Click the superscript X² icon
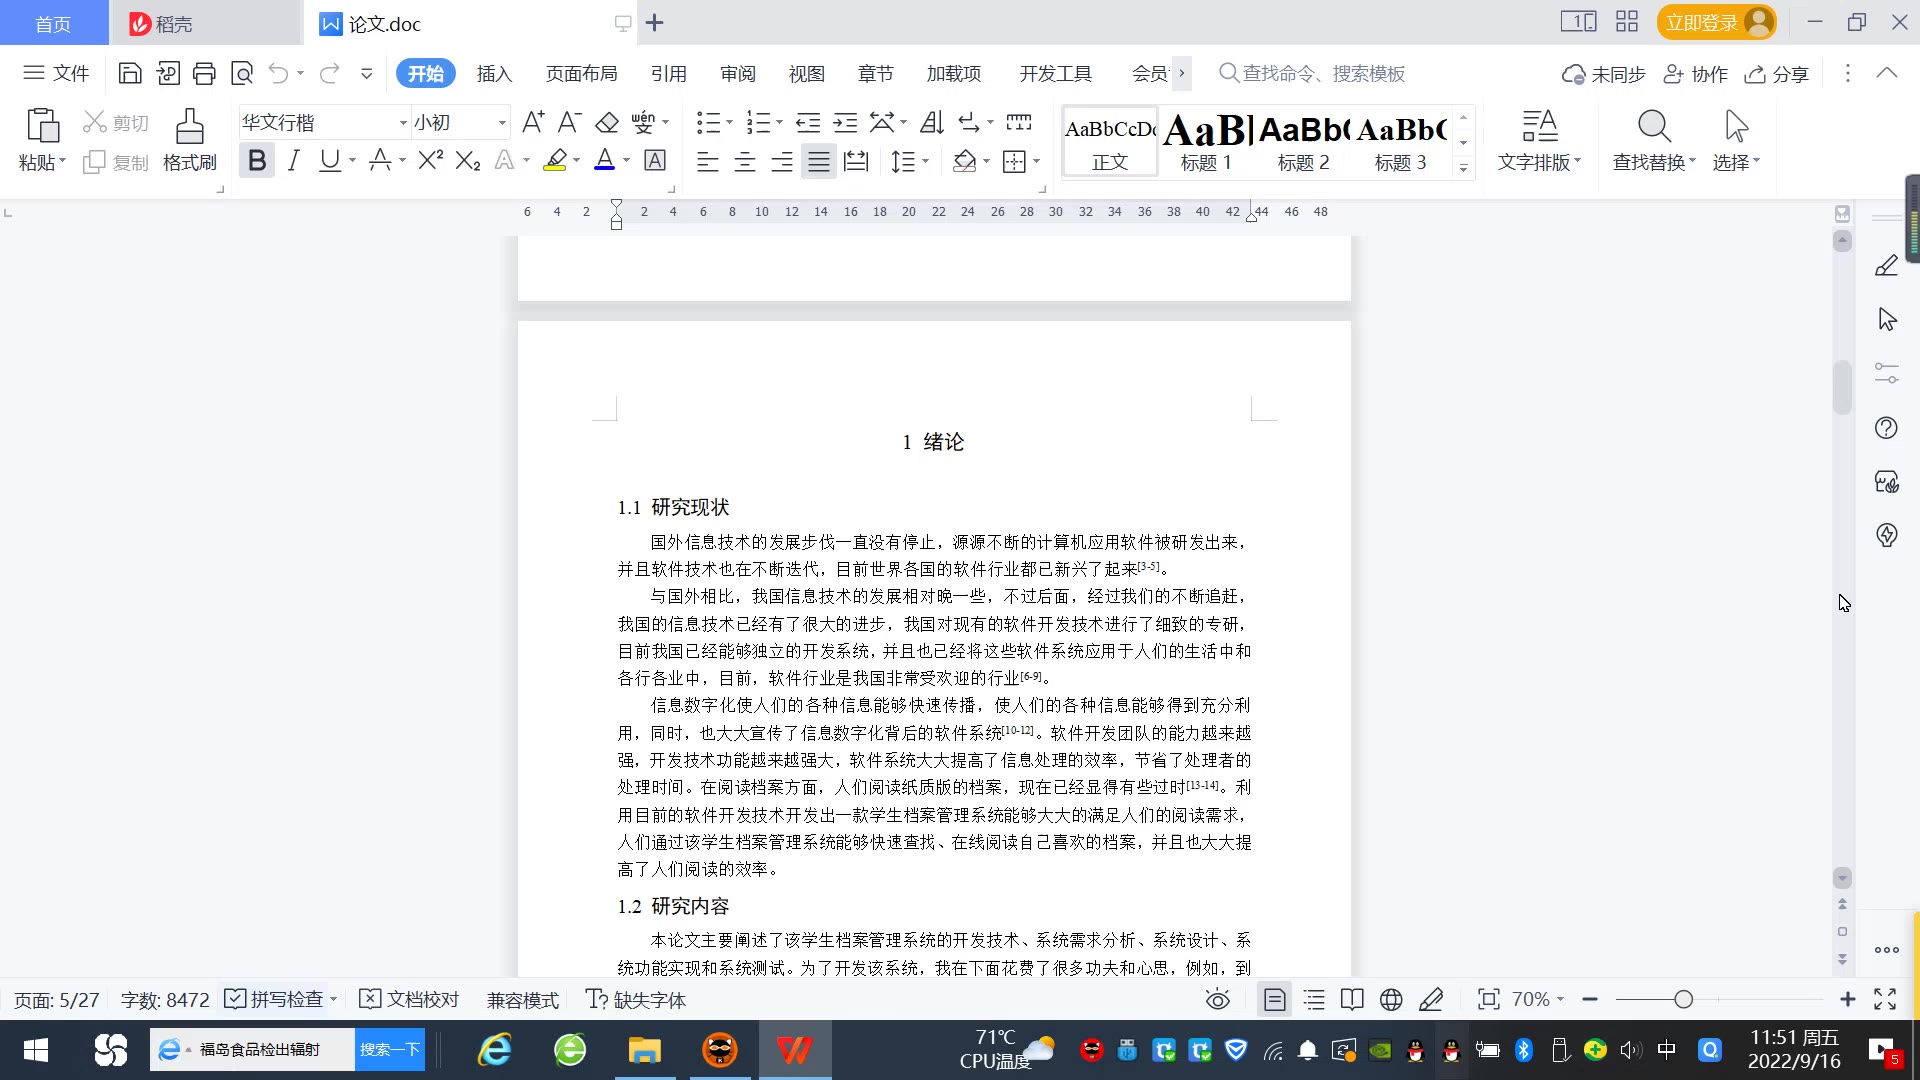 430,160
